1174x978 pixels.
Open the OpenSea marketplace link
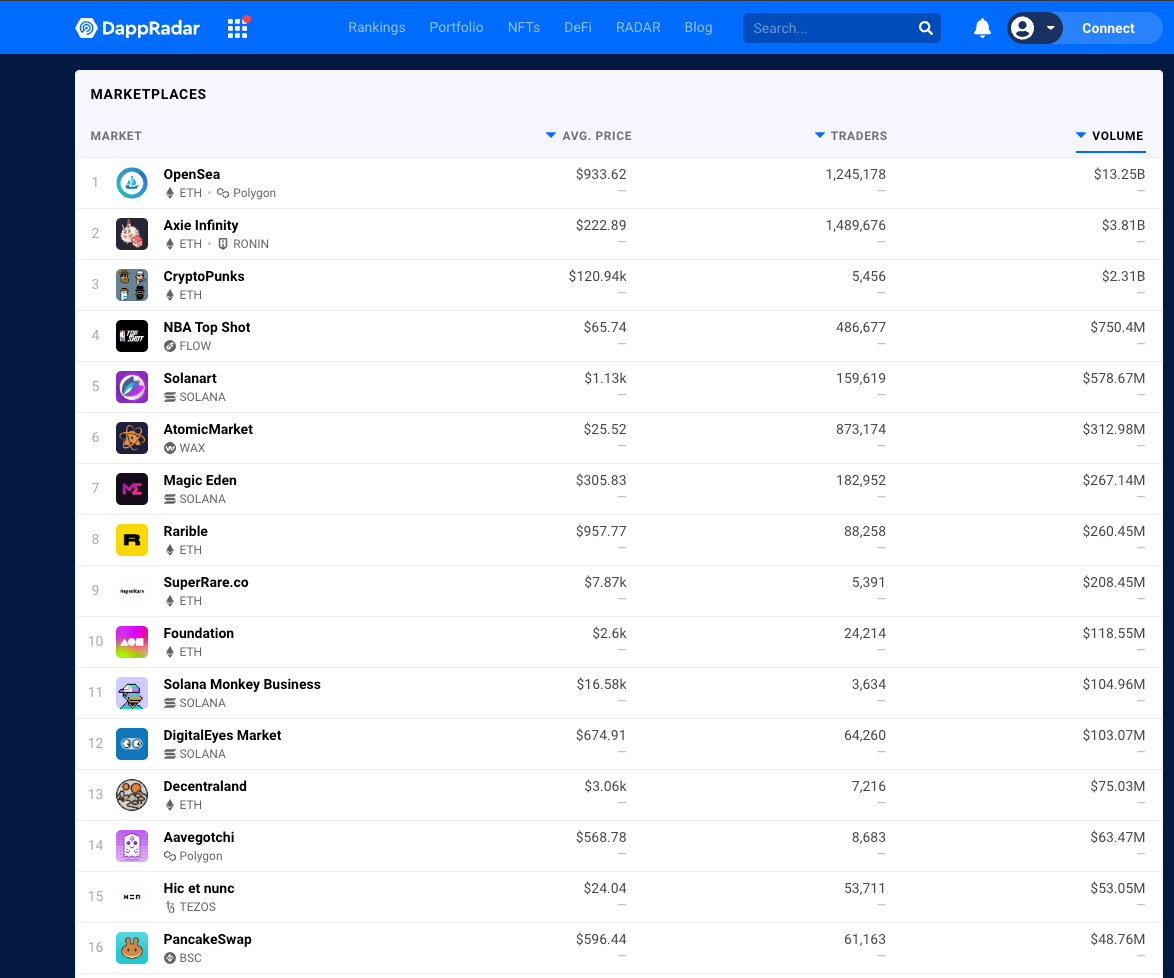[192, 174]
